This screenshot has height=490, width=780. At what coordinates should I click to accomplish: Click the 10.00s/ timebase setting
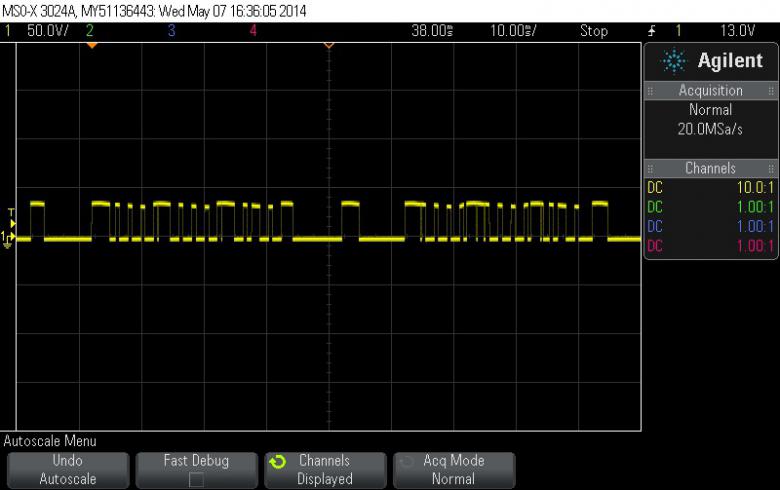[513, 31]
